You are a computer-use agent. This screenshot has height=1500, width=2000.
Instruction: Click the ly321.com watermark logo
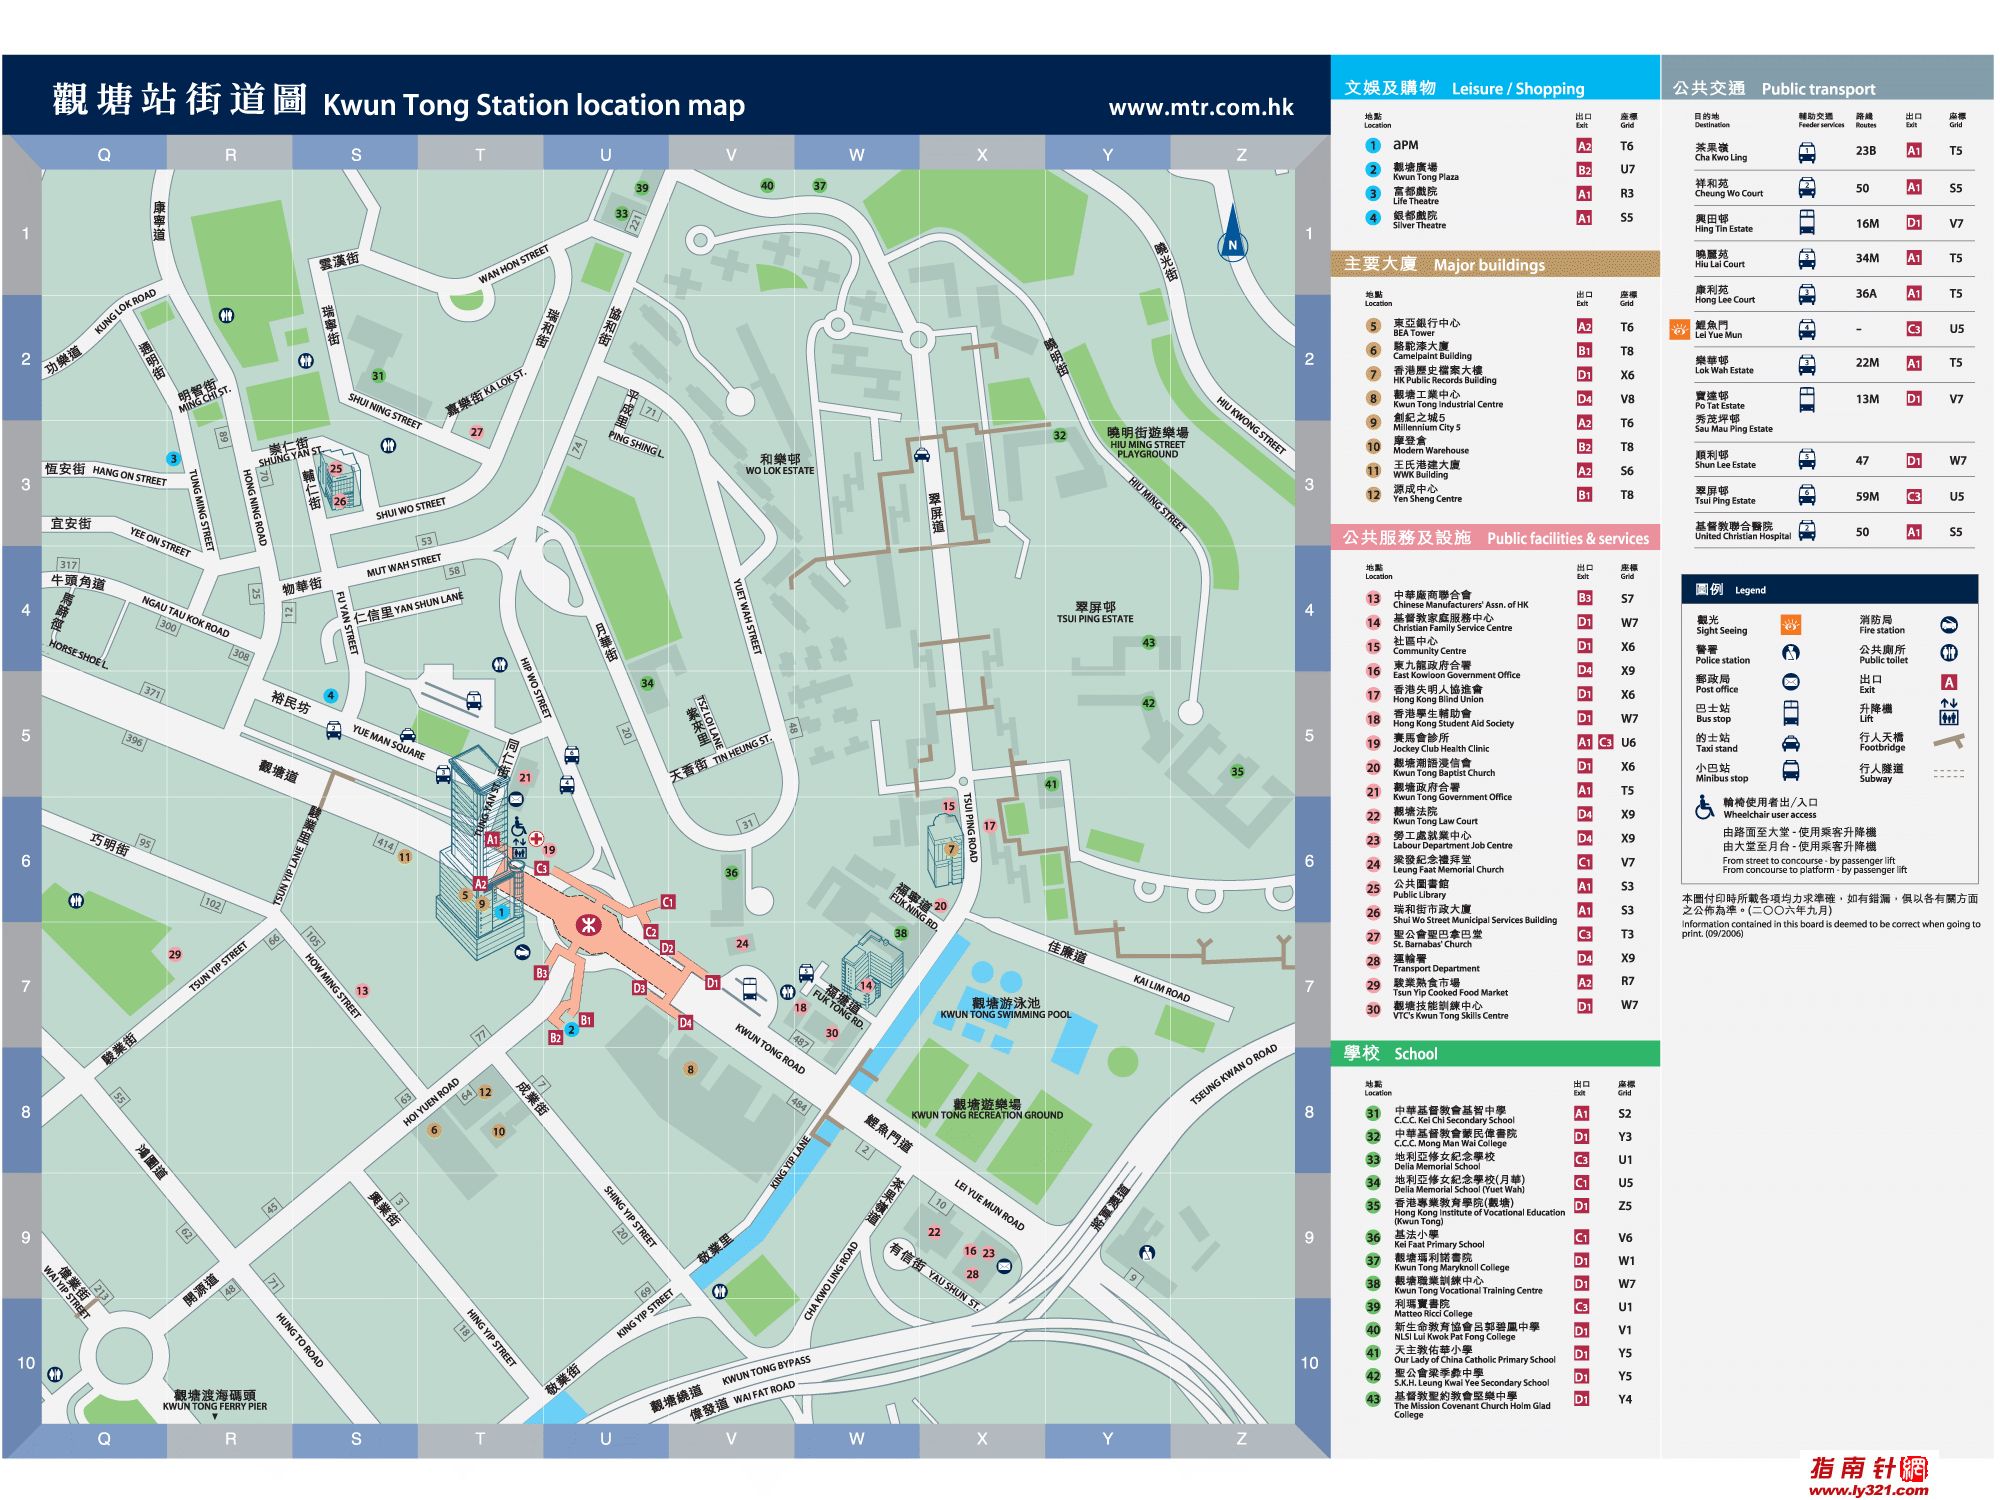point(1868,1475)
